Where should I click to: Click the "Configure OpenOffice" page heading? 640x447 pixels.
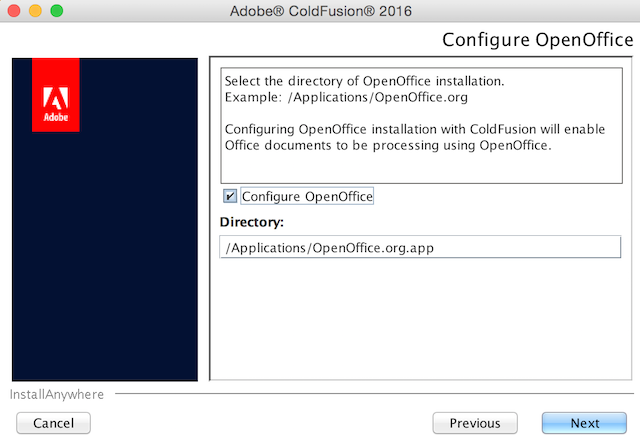point(538,40)
